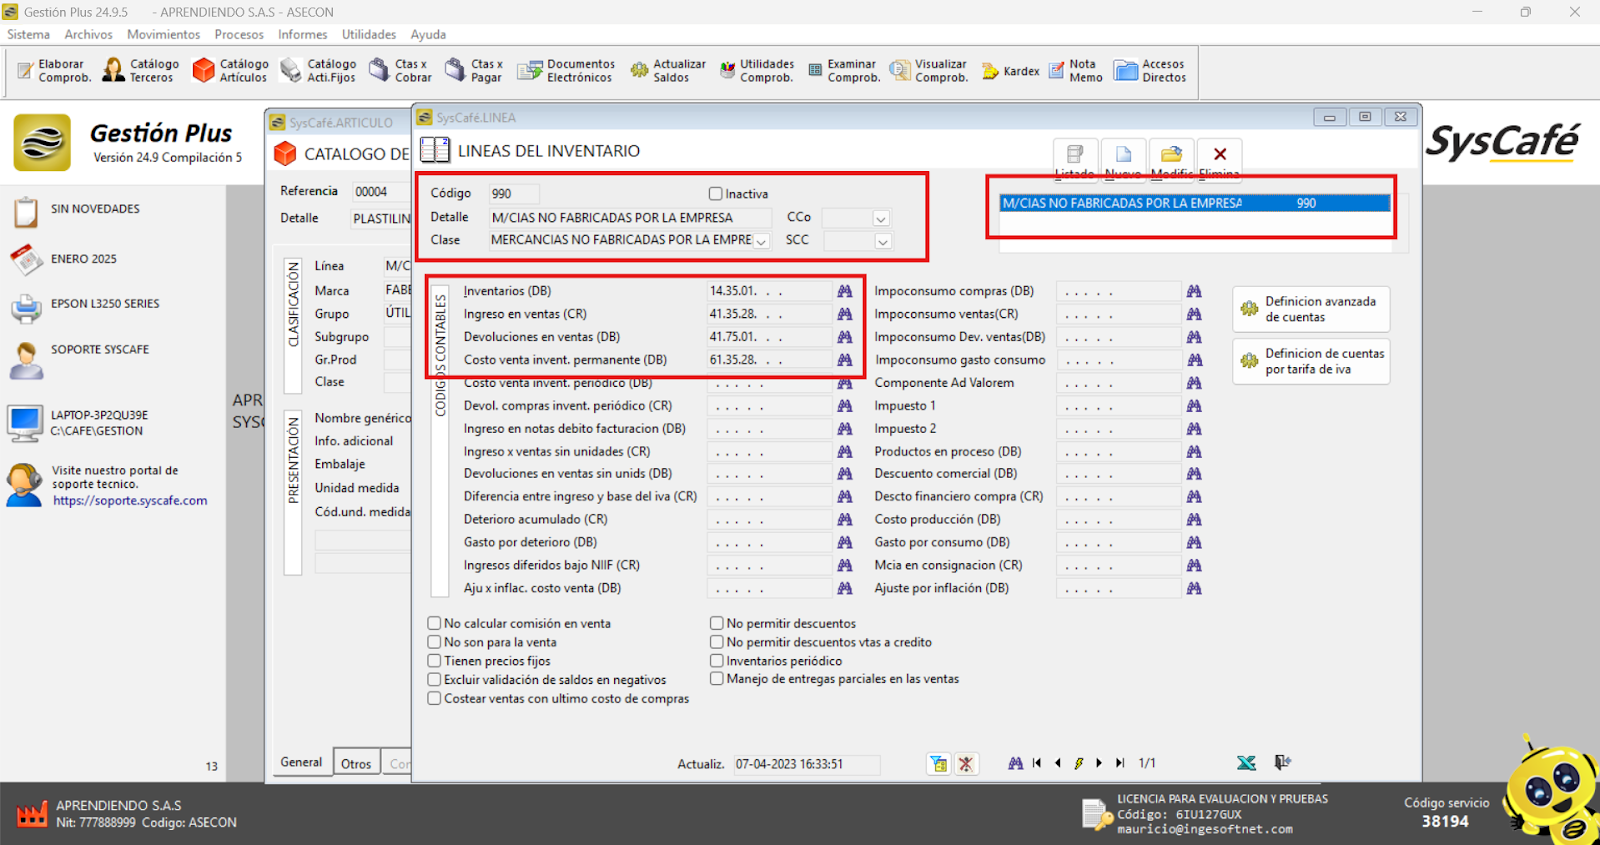Check Inventarios periódico option
Viewport: 1600px width, 845px height.
pos(717,661)
